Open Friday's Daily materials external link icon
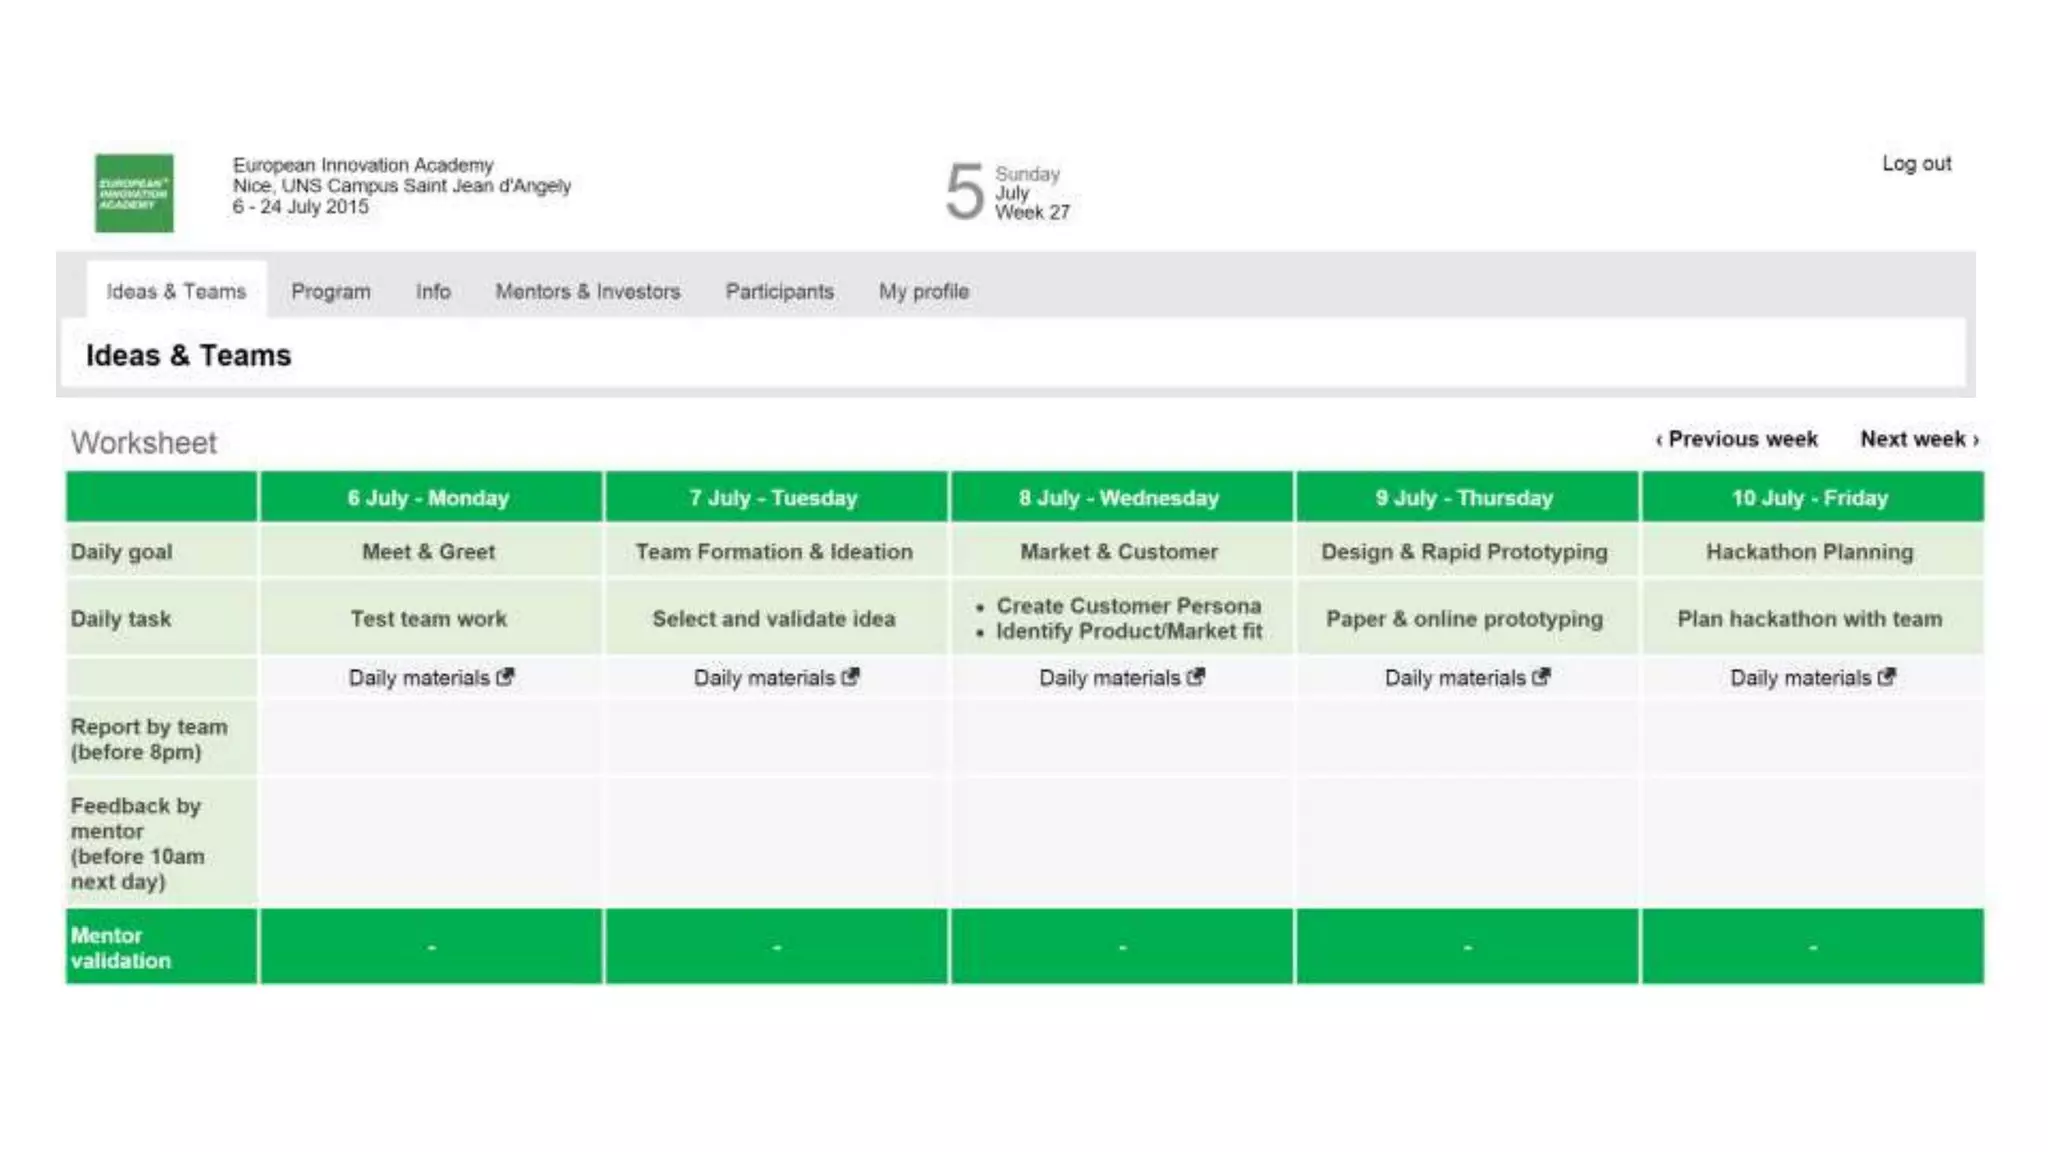2048x1152 pixels. 1886,677
